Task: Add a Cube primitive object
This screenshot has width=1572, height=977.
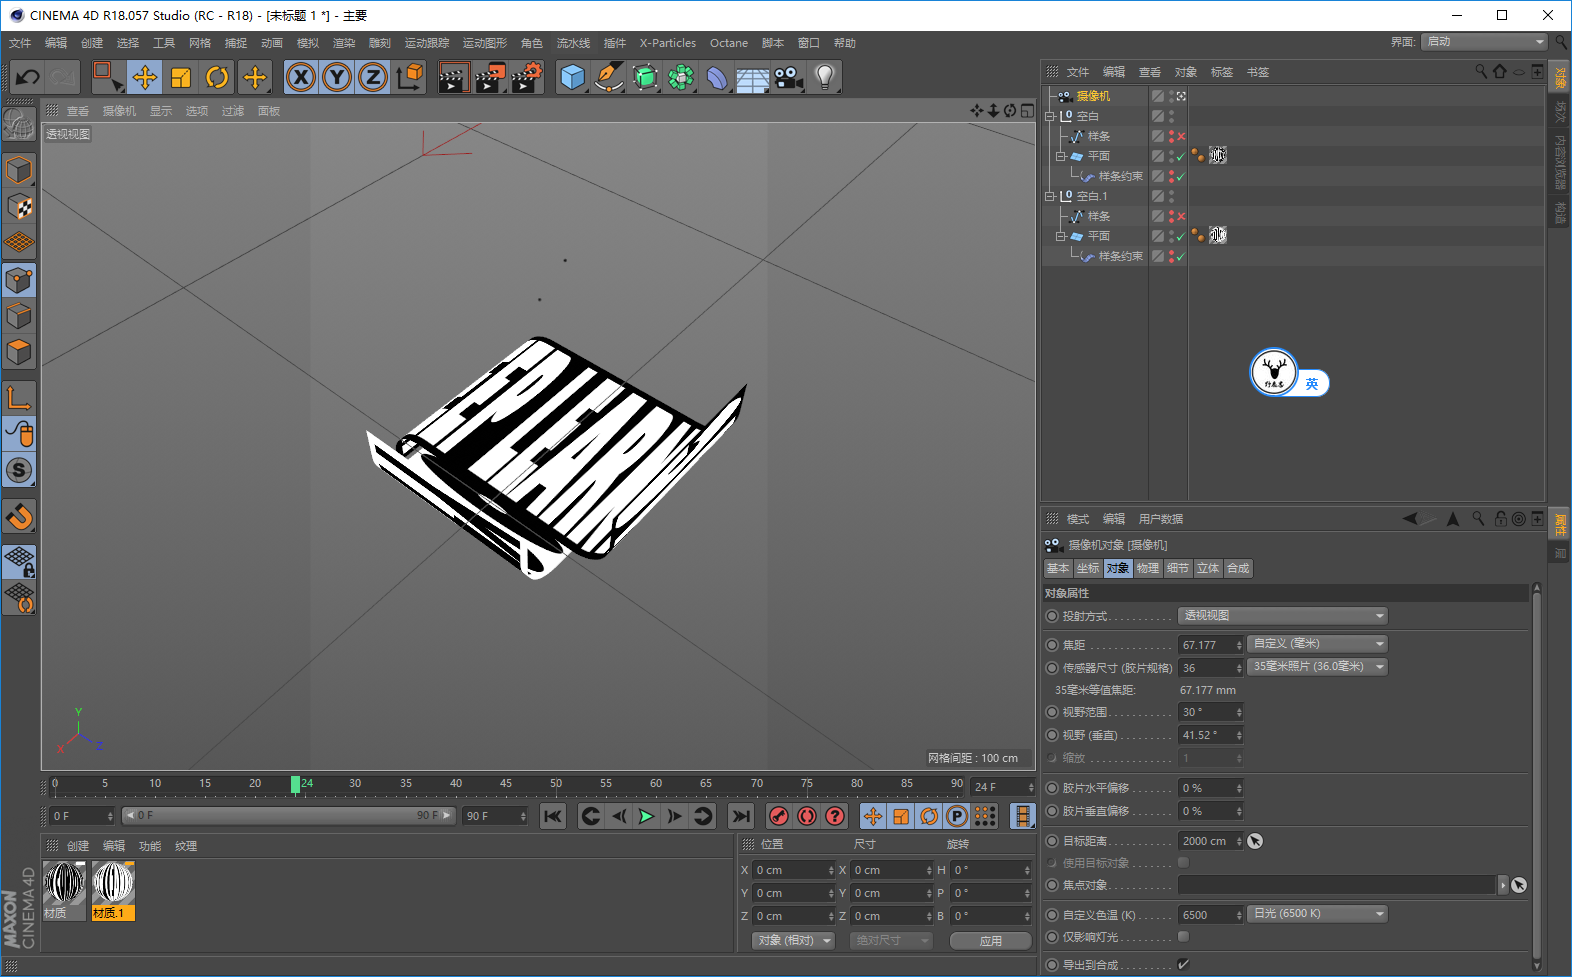Action: [572, 77]
